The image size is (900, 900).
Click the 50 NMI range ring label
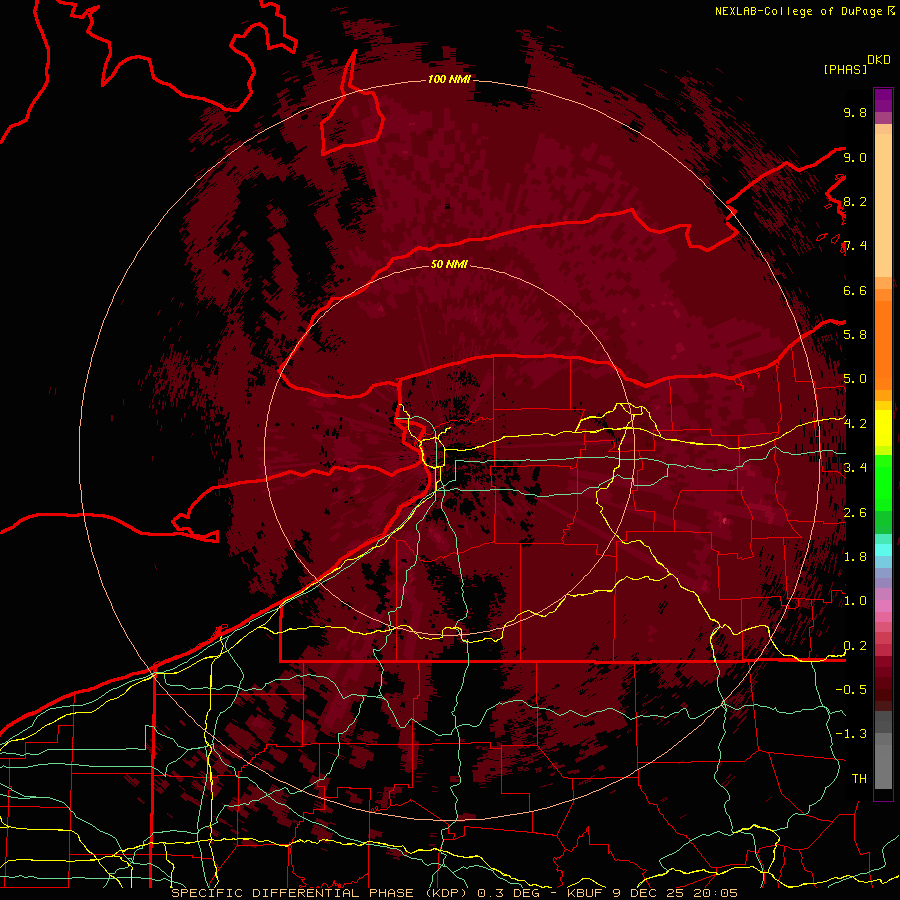(449, 264)
